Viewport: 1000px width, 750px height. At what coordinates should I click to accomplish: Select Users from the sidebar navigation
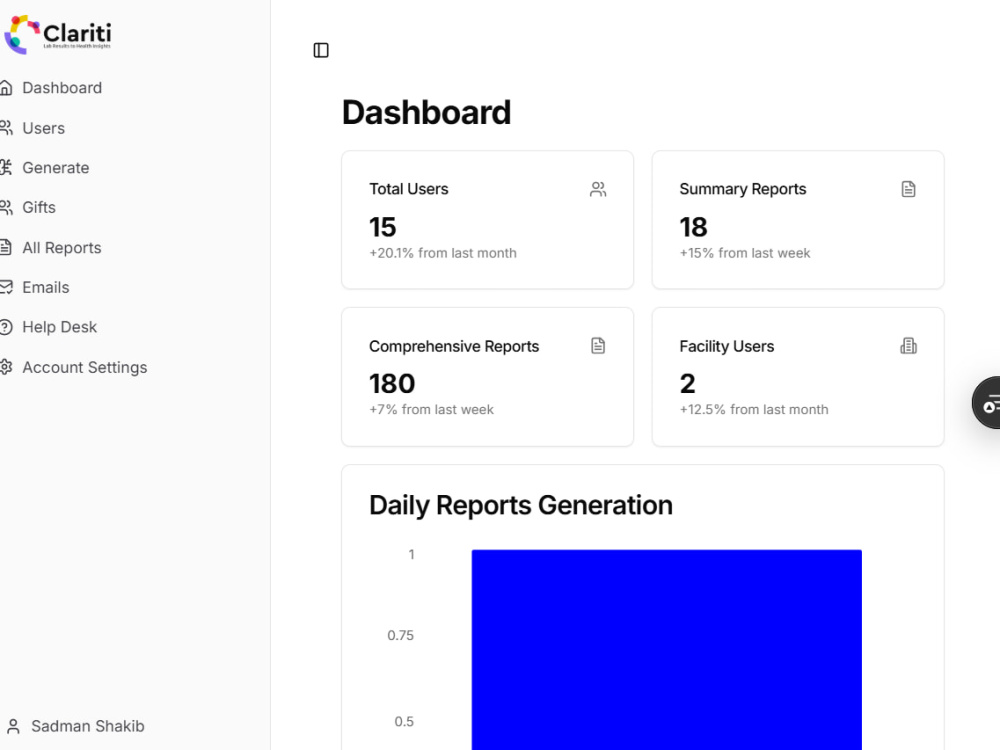click(45, 128)
